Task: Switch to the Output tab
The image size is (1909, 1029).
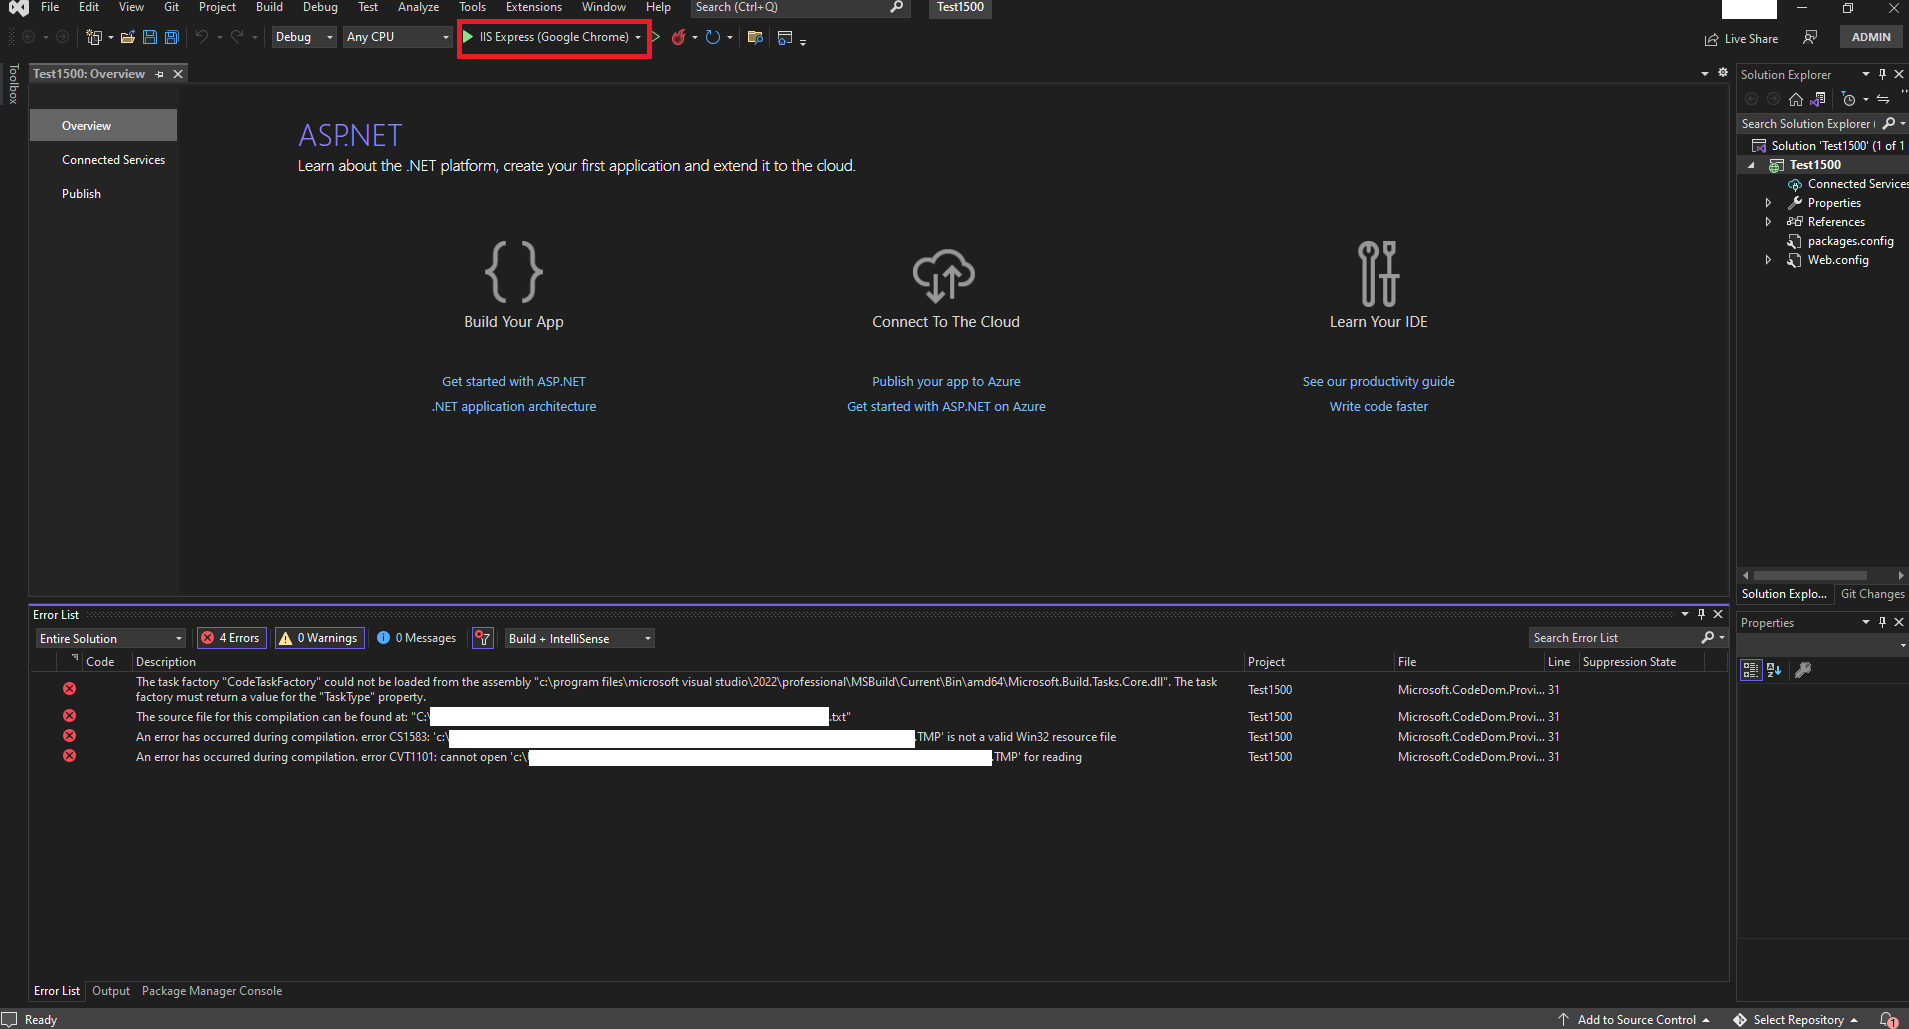Action: click(111, 991)
